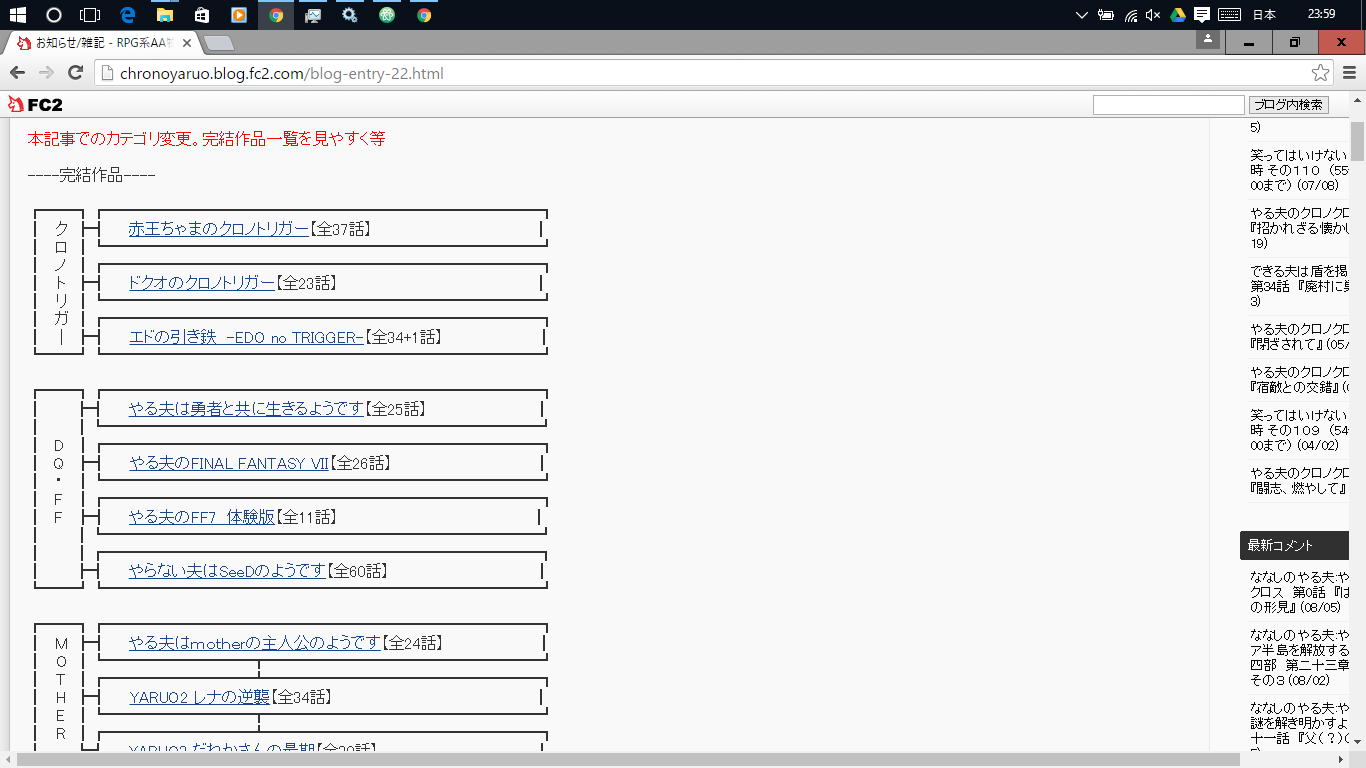Open Cortana search circle in taskbar
Image resolution: width=1366 pixels, height=768 pixels.
54,15
